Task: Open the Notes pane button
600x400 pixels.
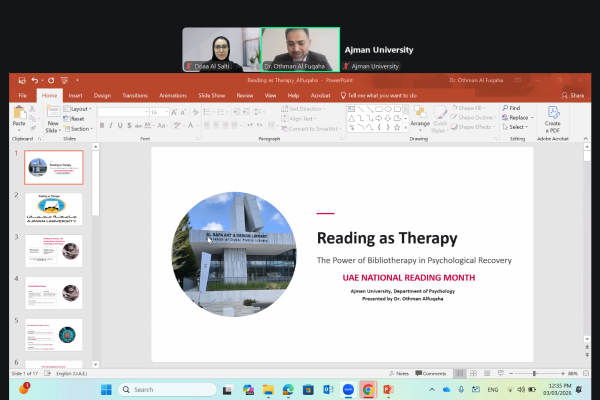Action: point(399,373)
